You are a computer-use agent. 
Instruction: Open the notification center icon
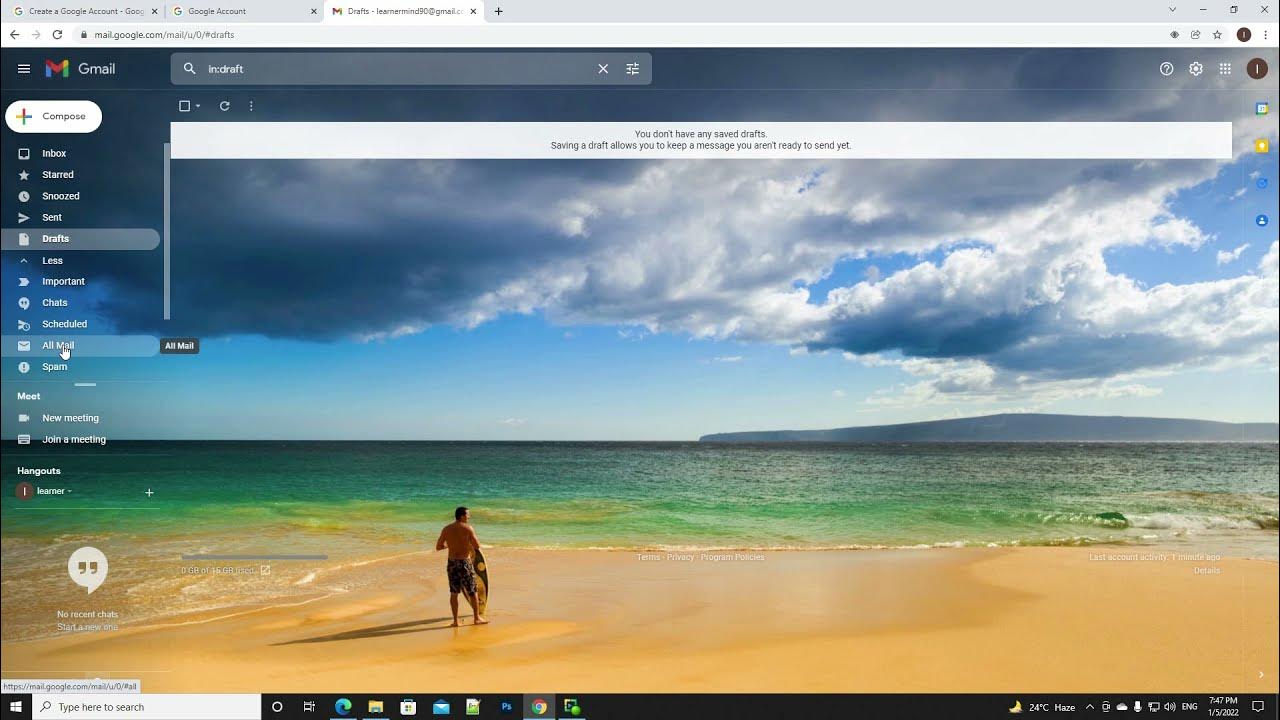[x=1259, y=707]
